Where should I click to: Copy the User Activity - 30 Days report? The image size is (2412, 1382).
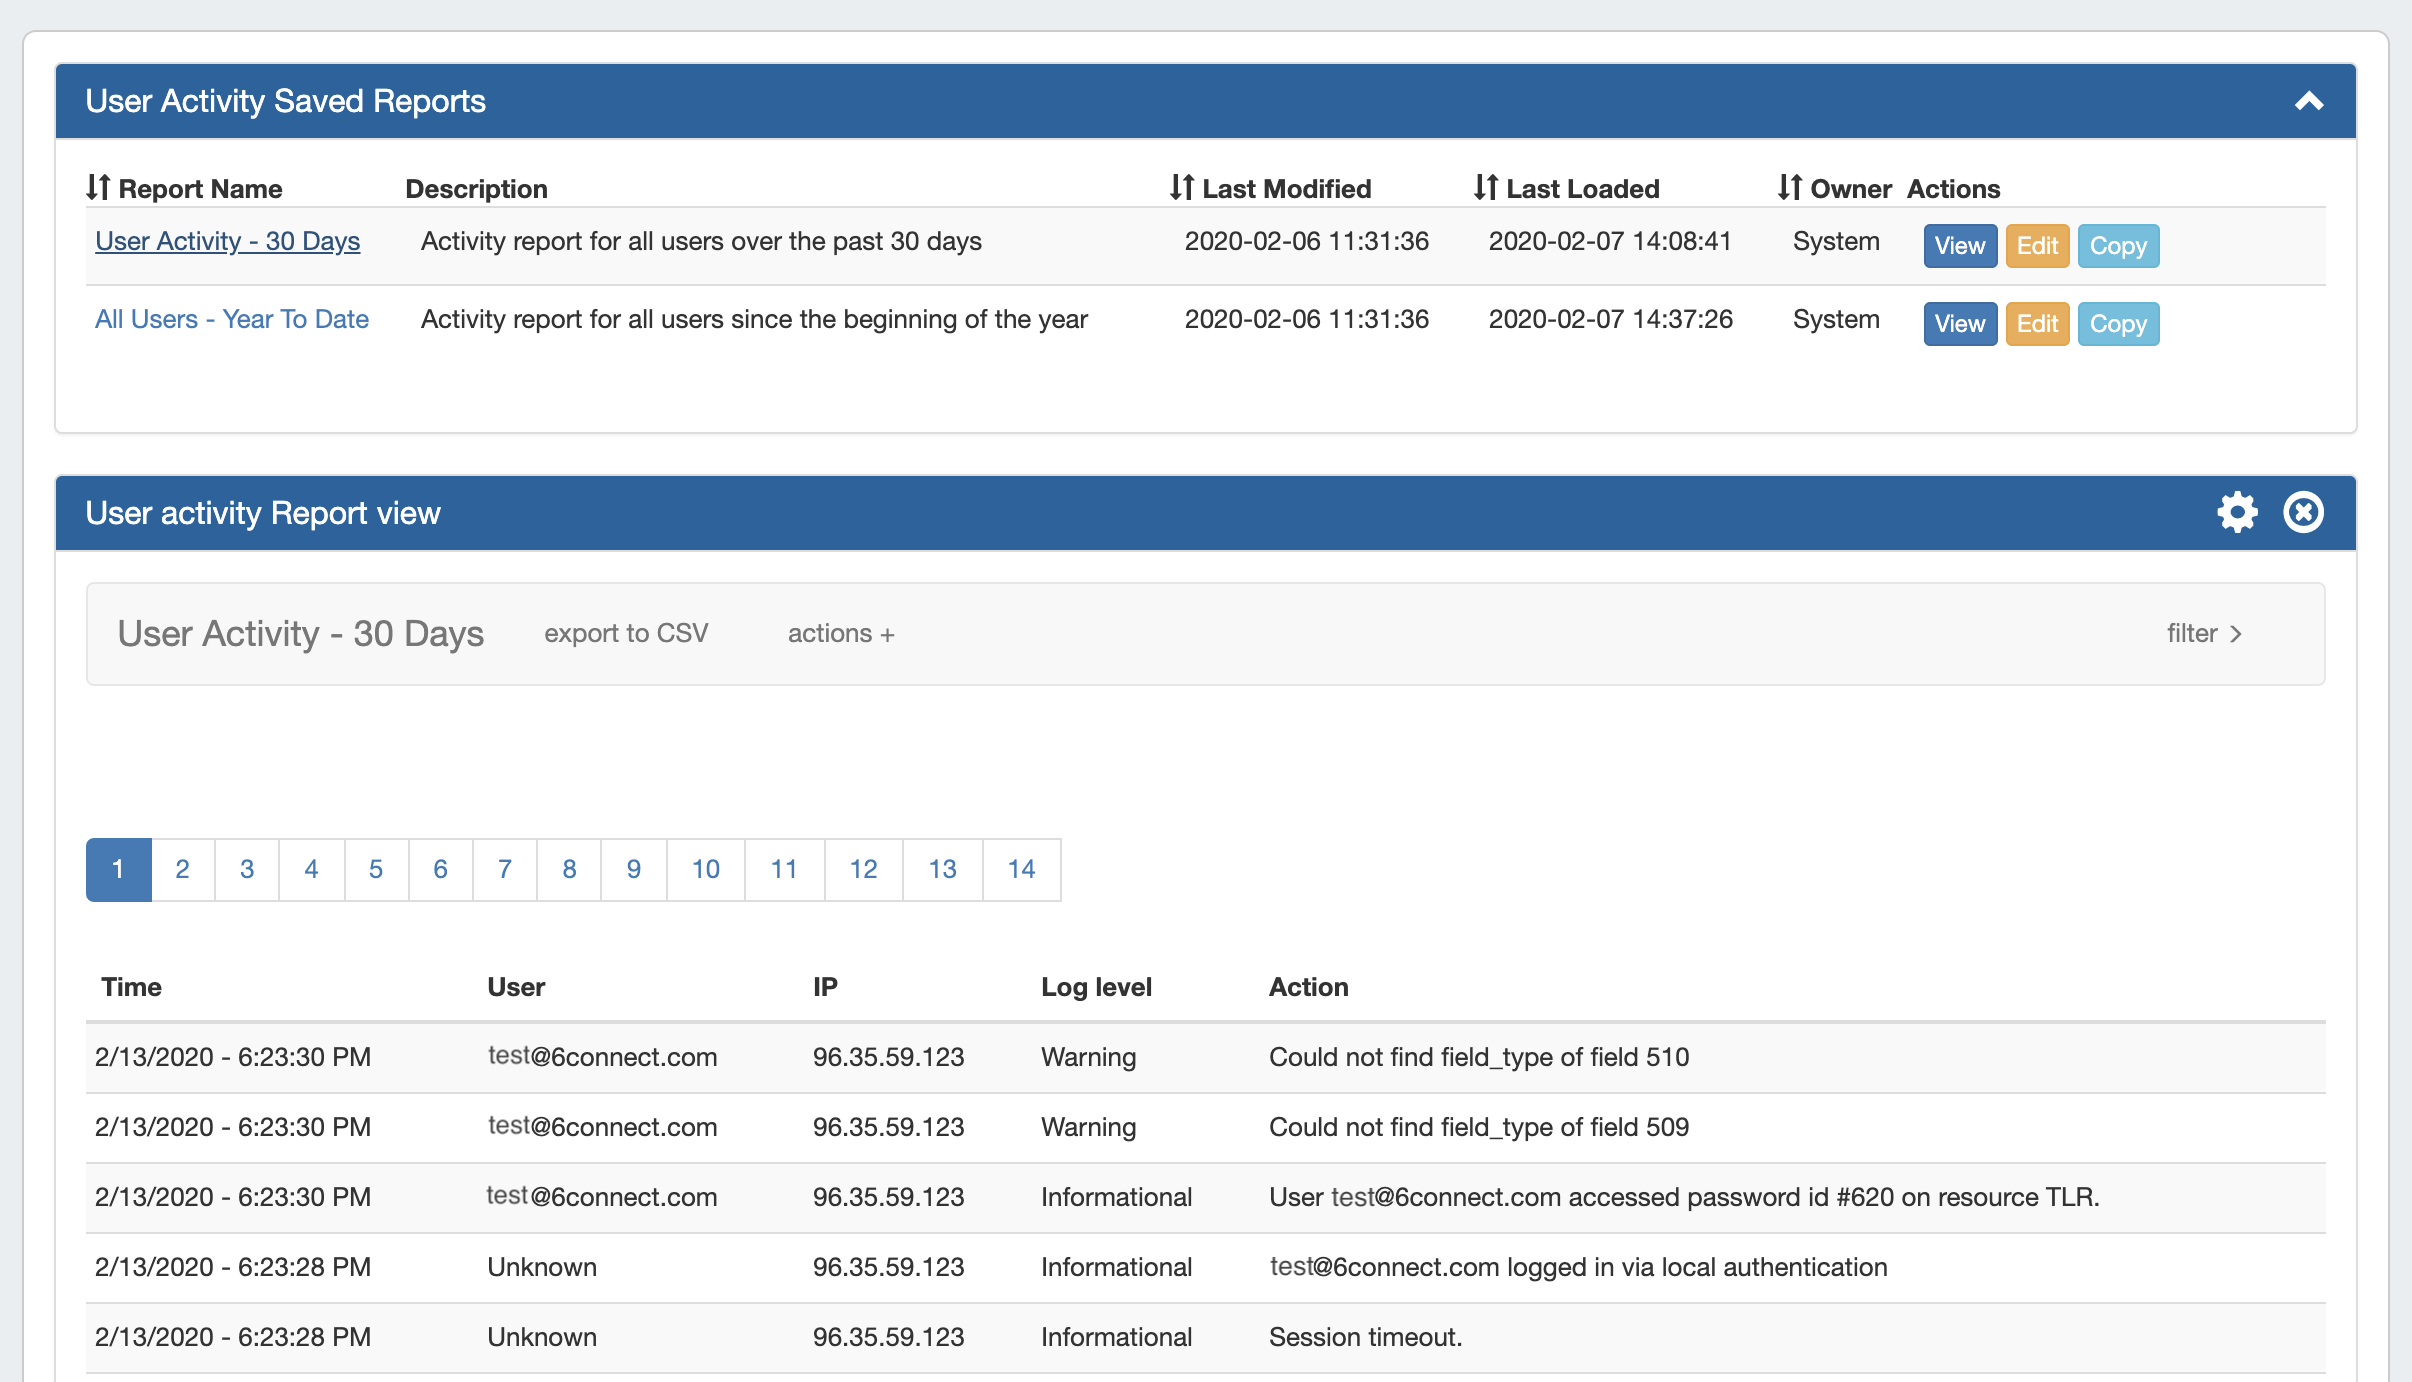(x=2118, y=246)
